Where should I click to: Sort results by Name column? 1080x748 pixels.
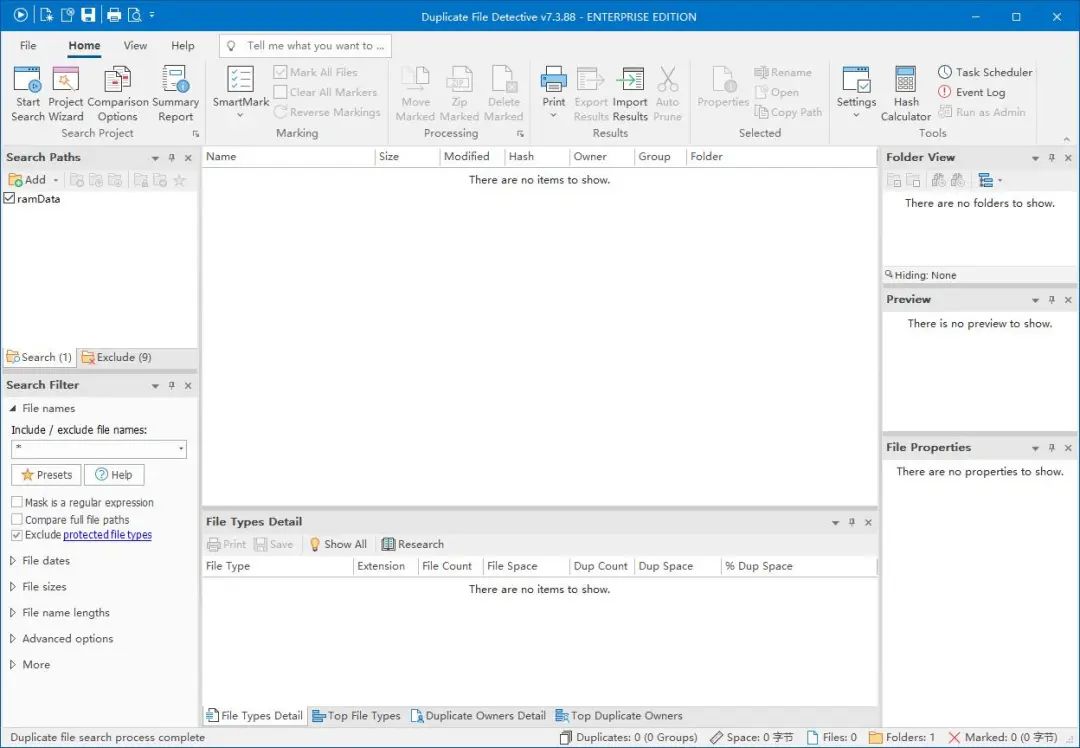pos(288,156)
